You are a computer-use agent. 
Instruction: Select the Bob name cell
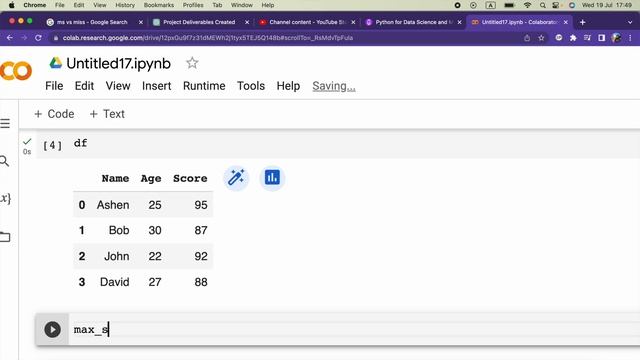119,230
